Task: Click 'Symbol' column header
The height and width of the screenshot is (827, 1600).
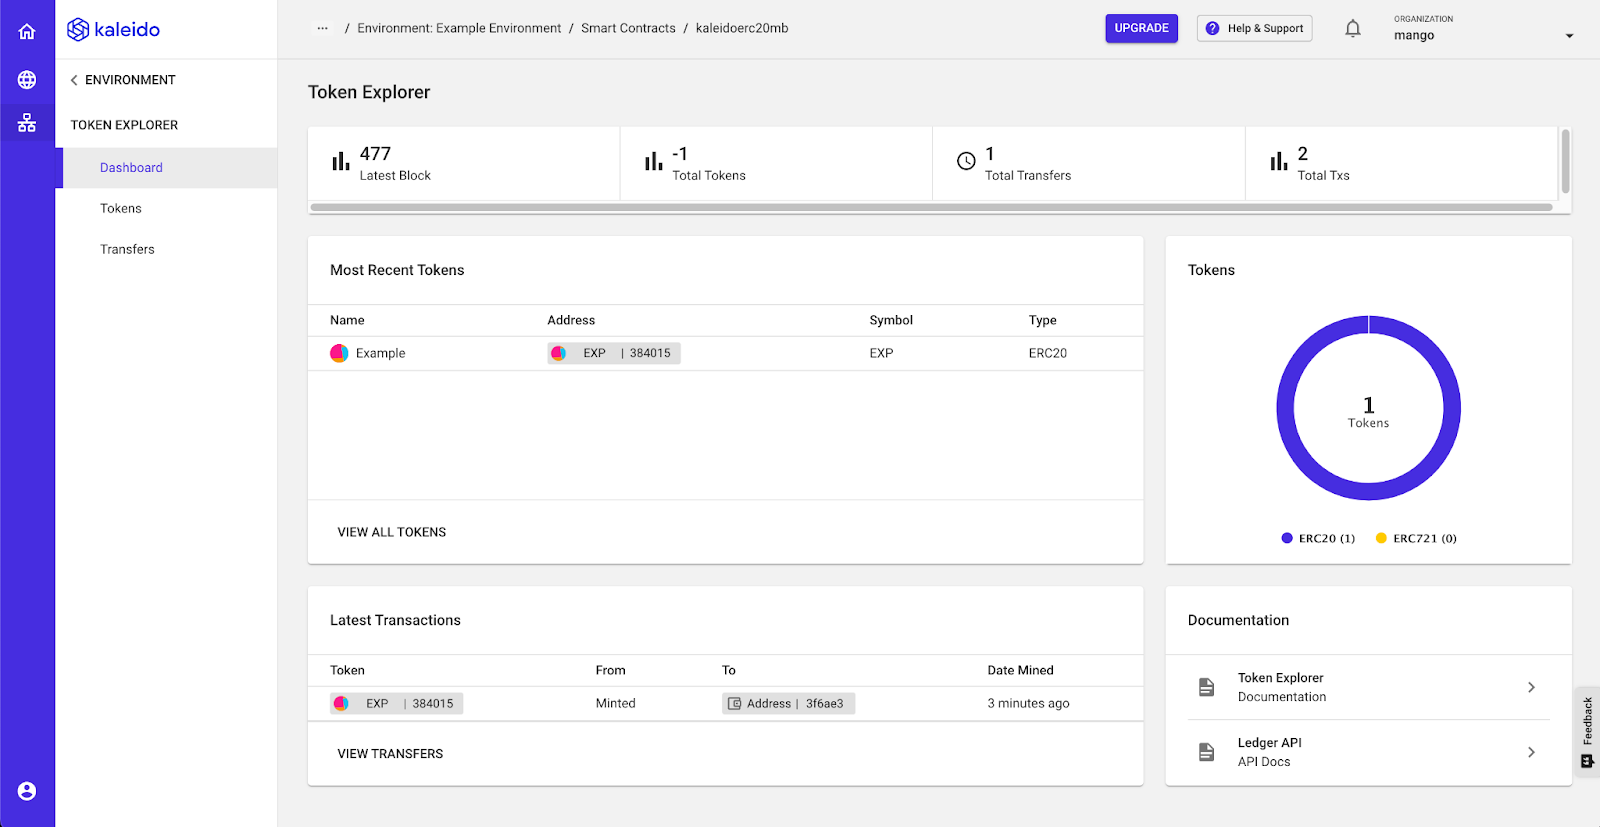Action: (x=891, y=320)
